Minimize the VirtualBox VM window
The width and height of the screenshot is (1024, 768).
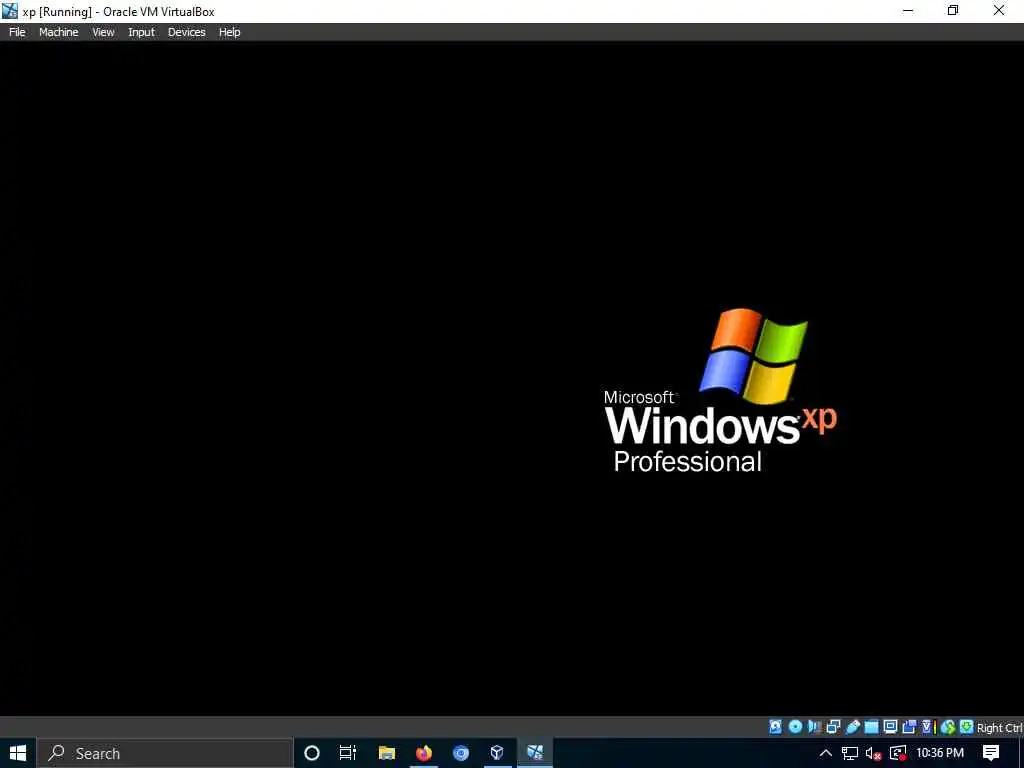click(908, 11)
